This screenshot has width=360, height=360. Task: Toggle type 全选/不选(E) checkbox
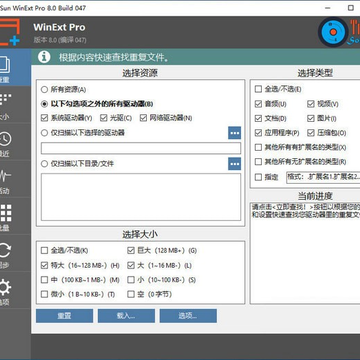(x=258, y=89)
